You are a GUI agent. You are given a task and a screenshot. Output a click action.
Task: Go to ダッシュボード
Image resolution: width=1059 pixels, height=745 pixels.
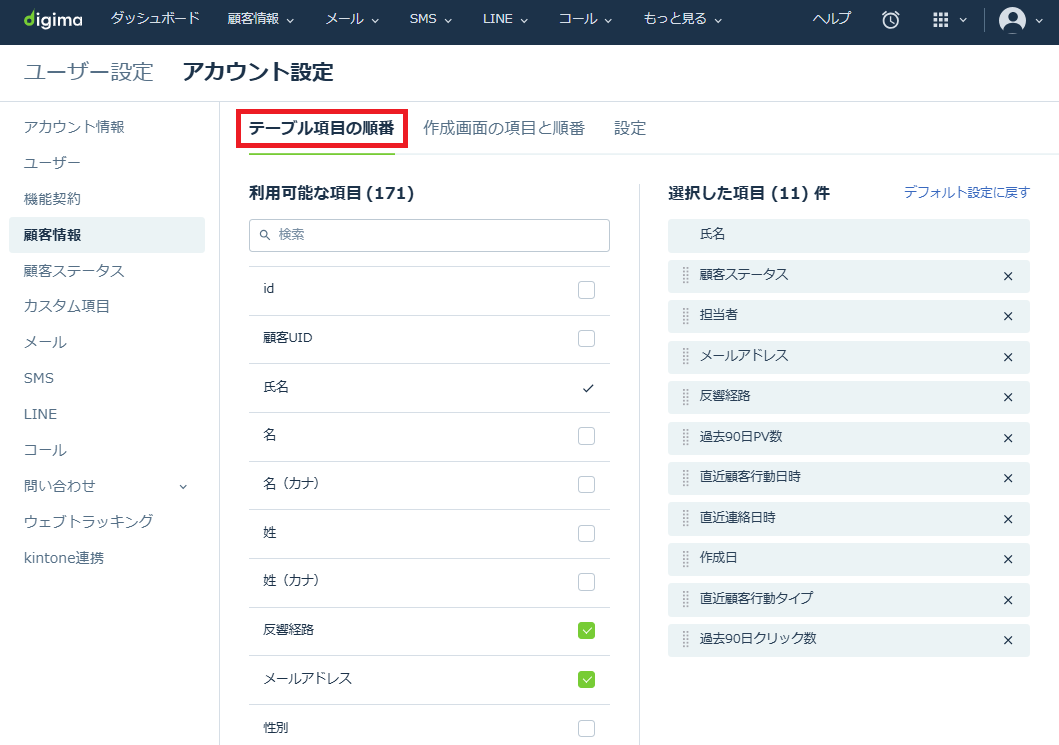pyautogui.click(x=155, y=18)
